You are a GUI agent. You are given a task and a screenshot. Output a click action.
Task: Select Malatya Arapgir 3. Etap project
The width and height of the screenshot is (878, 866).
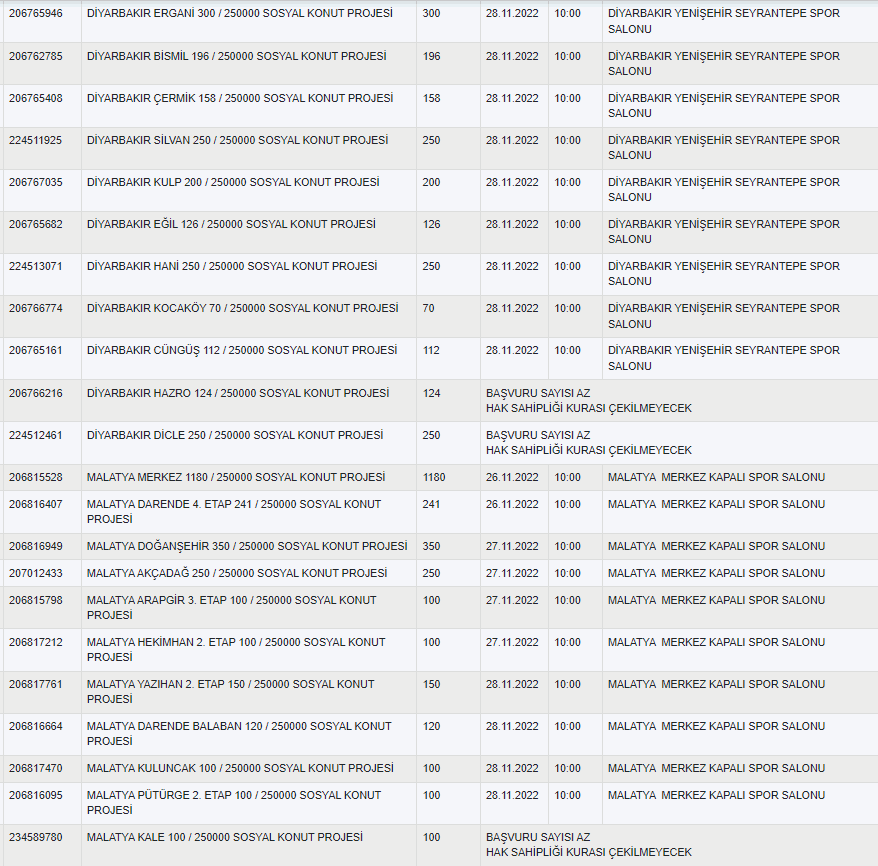[x=231, y=607]
